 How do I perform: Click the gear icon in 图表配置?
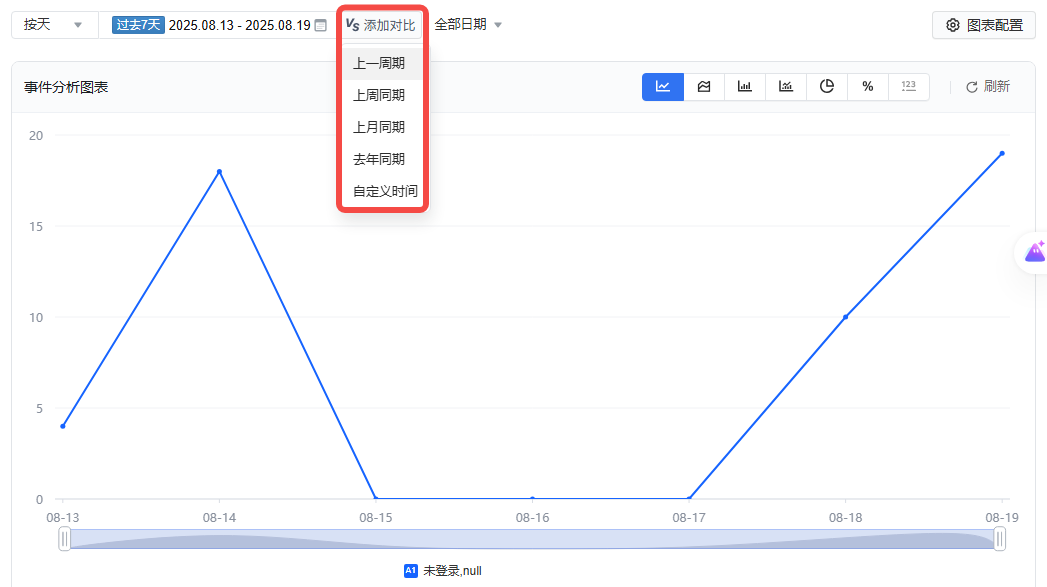[x=953, y=25]
